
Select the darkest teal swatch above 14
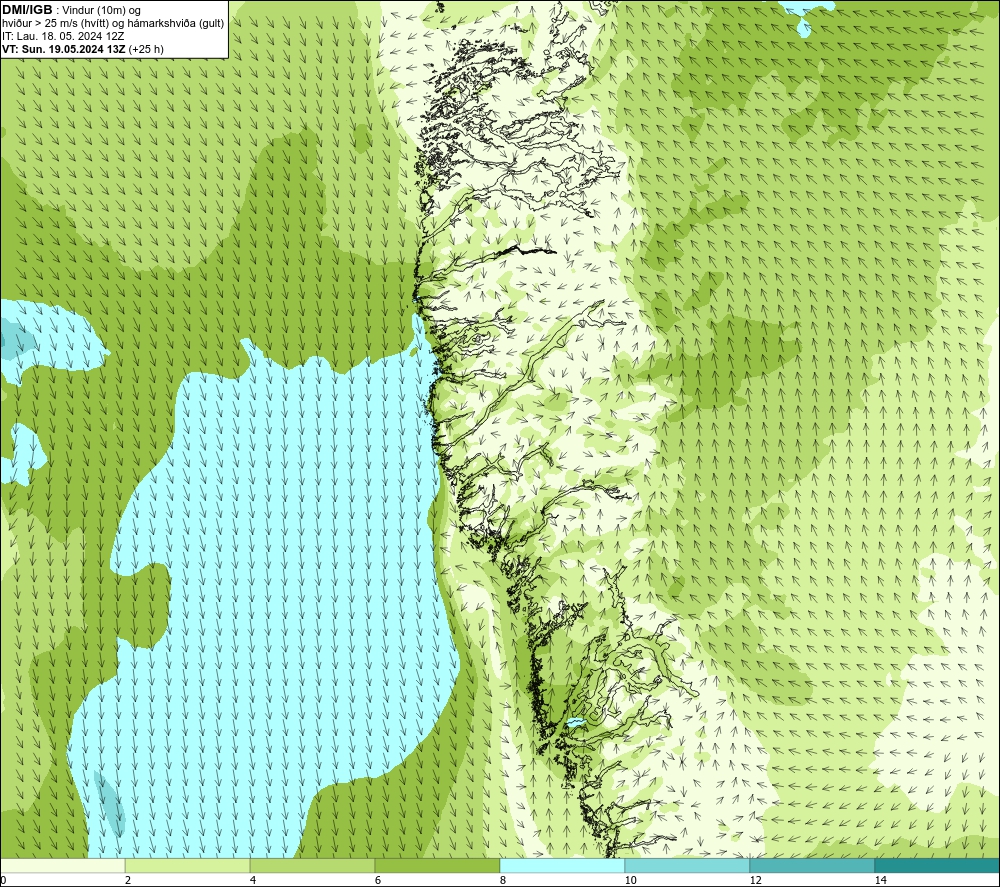click(938, 865)
